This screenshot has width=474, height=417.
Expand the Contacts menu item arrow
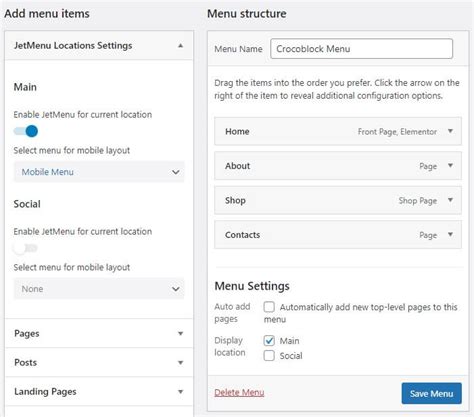[450, 235]
